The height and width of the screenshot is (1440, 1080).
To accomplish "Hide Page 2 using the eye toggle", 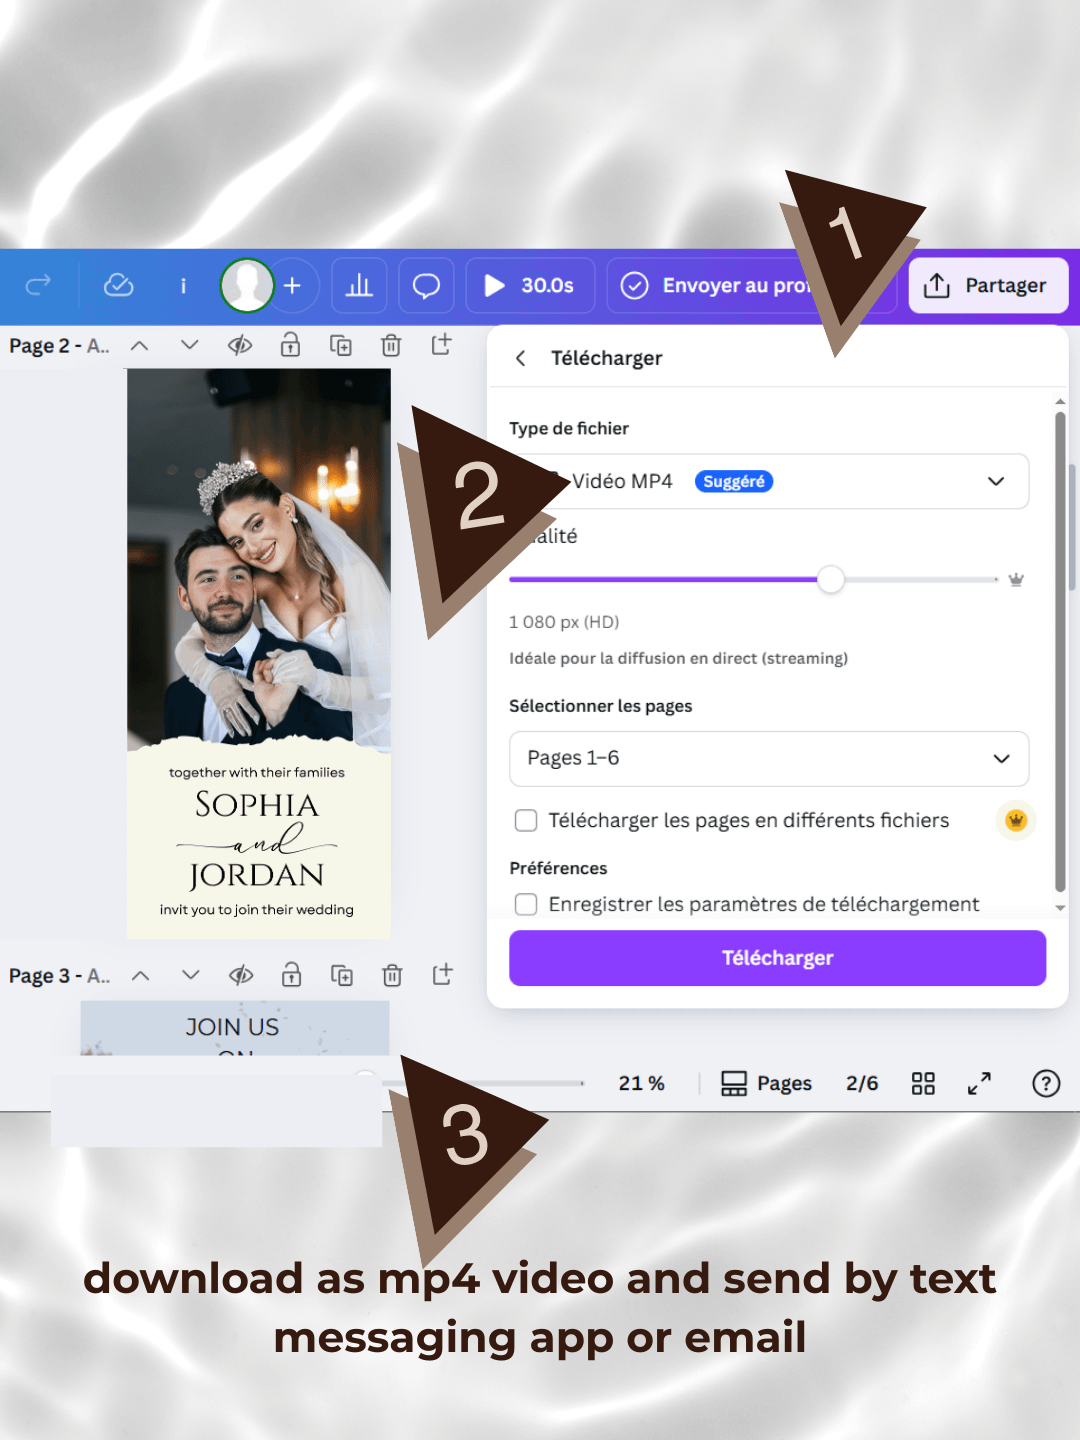I will [239, 345].
